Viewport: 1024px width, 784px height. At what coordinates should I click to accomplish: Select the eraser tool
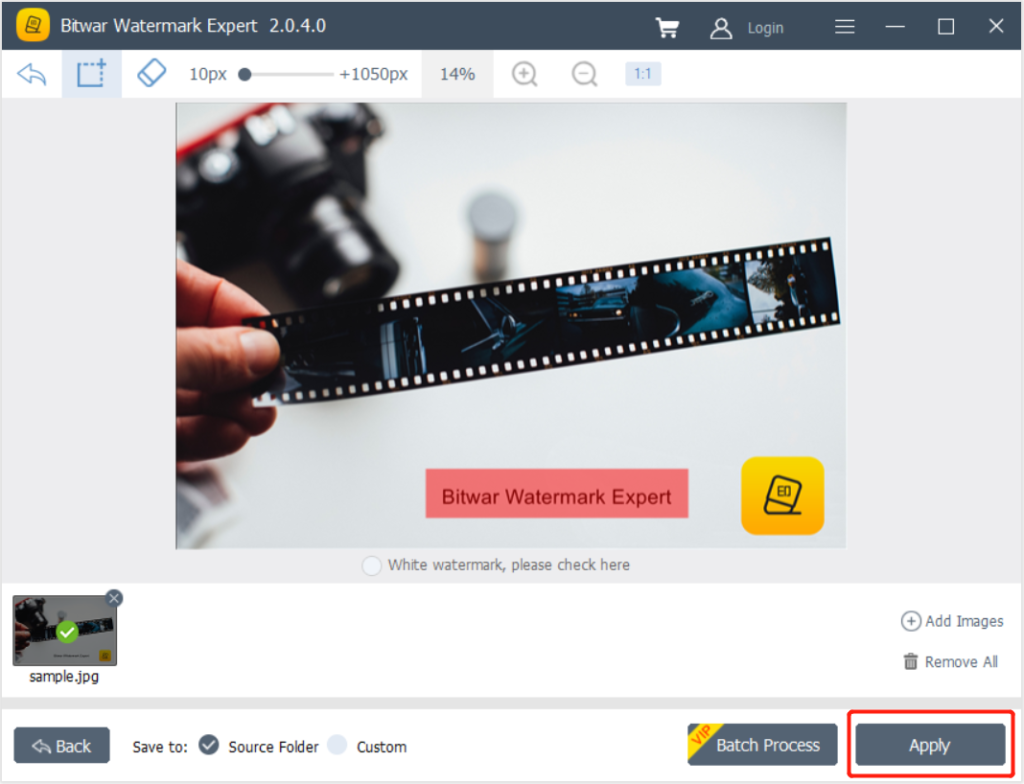click(151, 73)
